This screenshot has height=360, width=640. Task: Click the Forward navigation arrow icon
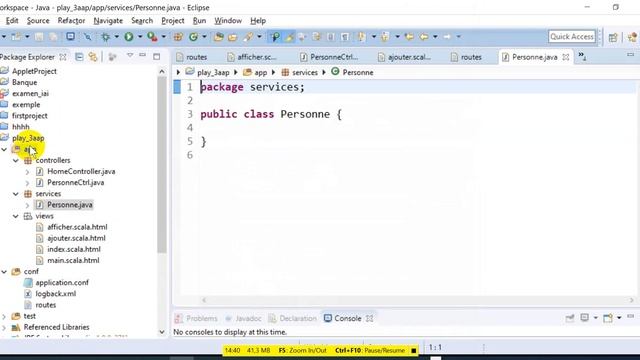[447, 37]
